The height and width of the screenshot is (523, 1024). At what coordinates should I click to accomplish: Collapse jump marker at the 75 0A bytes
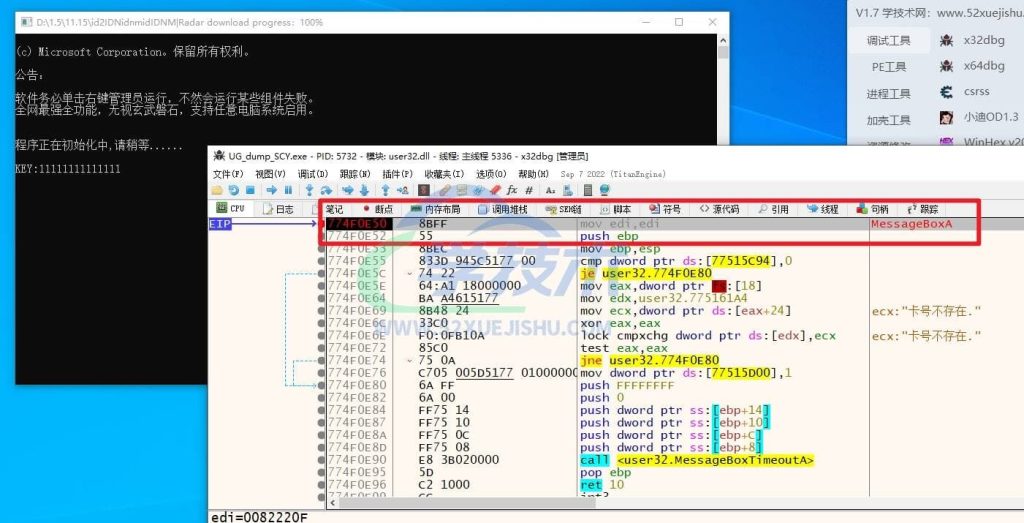(x=410, y=360)
